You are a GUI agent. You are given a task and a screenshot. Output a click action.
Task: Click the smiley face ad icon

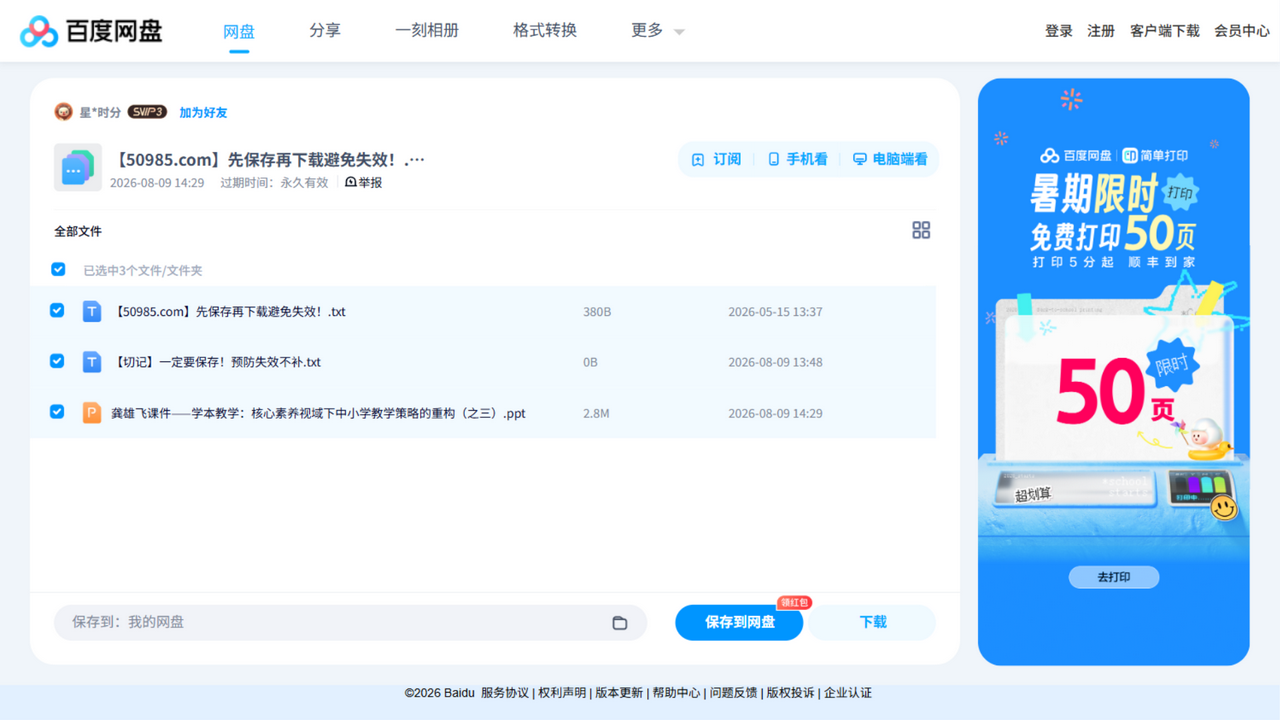coord(1224,508)
